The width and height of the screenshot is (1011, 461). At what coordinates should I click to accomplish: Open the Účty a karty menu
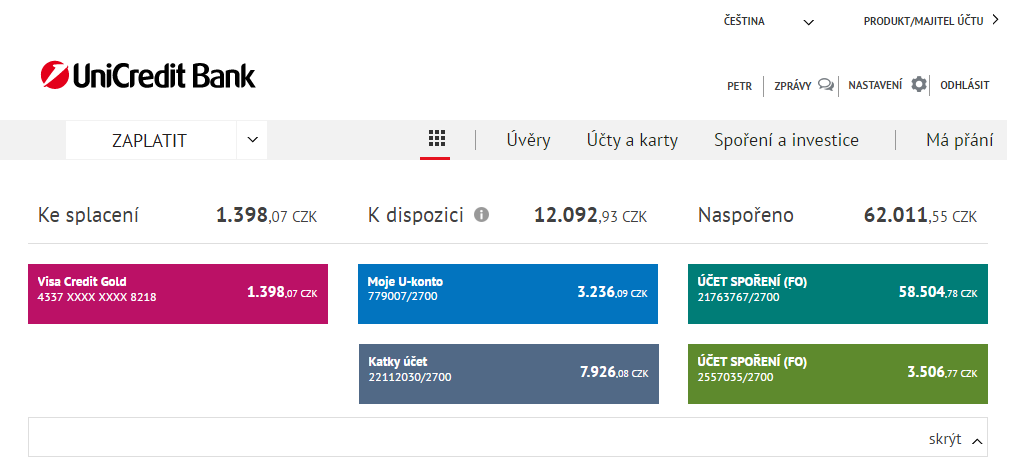click(632, 140)
